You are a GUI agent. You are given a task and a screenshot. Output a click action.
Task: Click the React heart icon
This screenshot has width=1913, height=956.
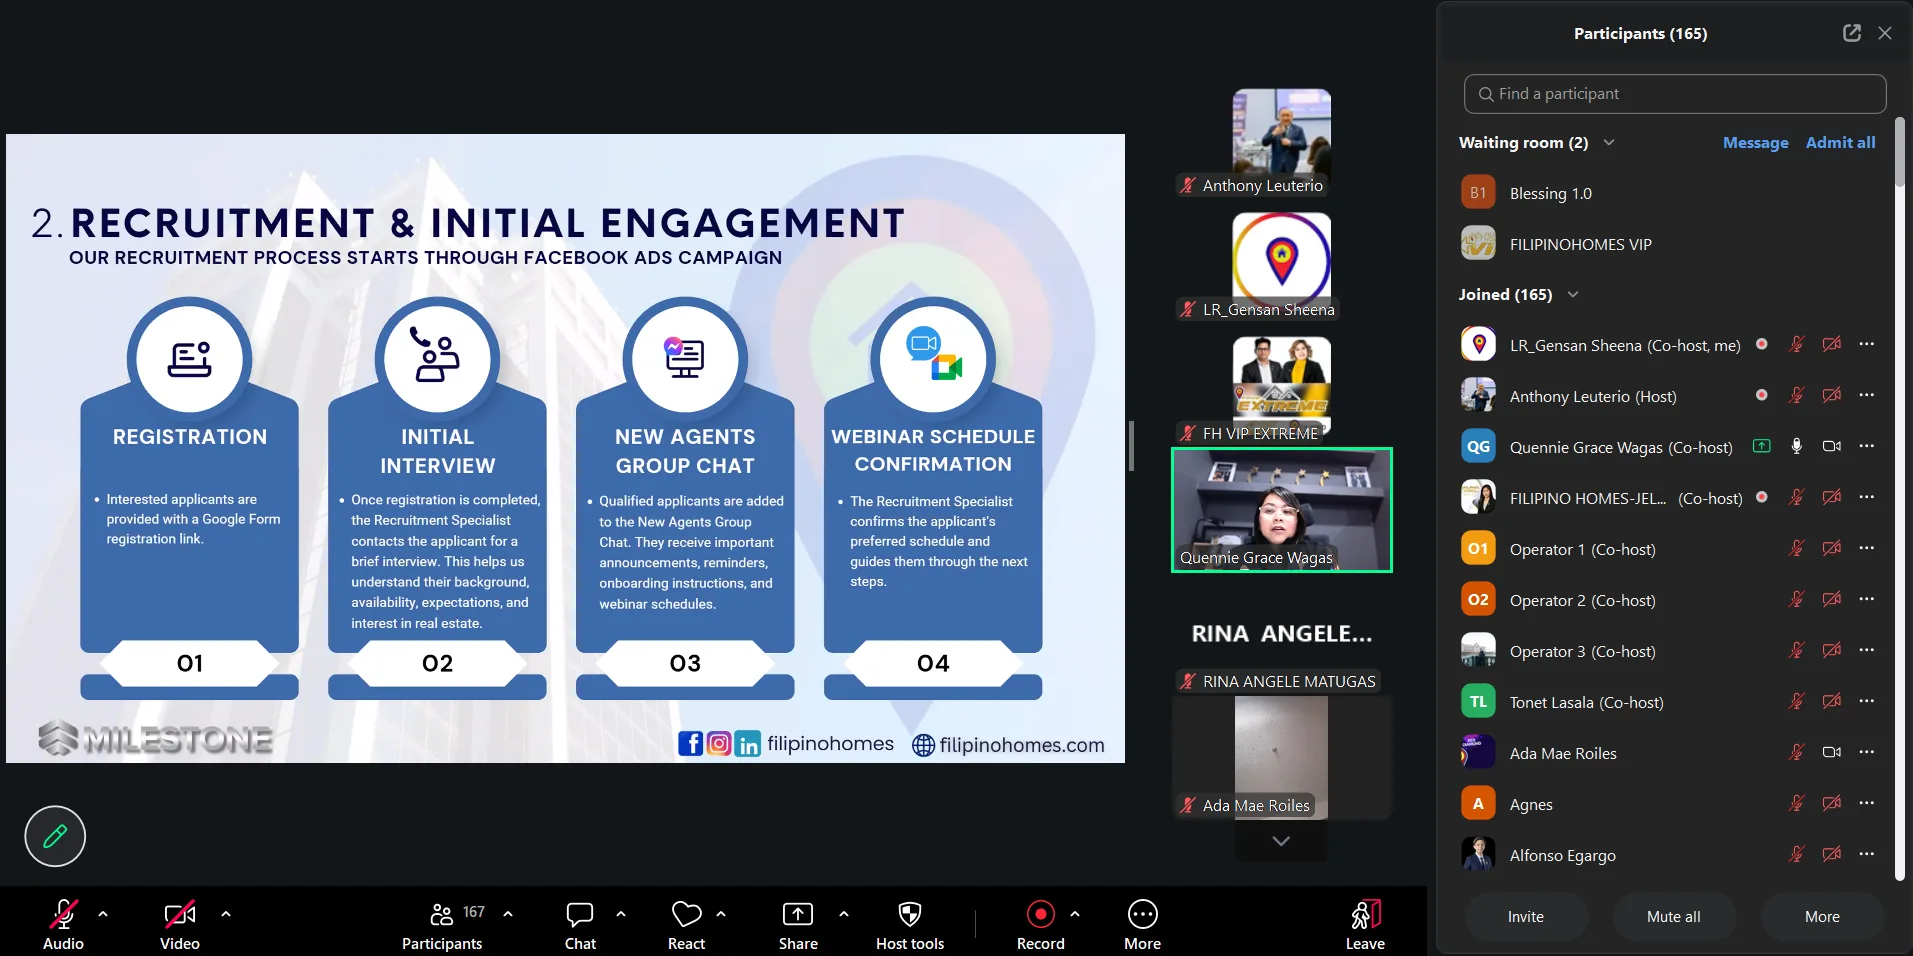coord(687,914)
